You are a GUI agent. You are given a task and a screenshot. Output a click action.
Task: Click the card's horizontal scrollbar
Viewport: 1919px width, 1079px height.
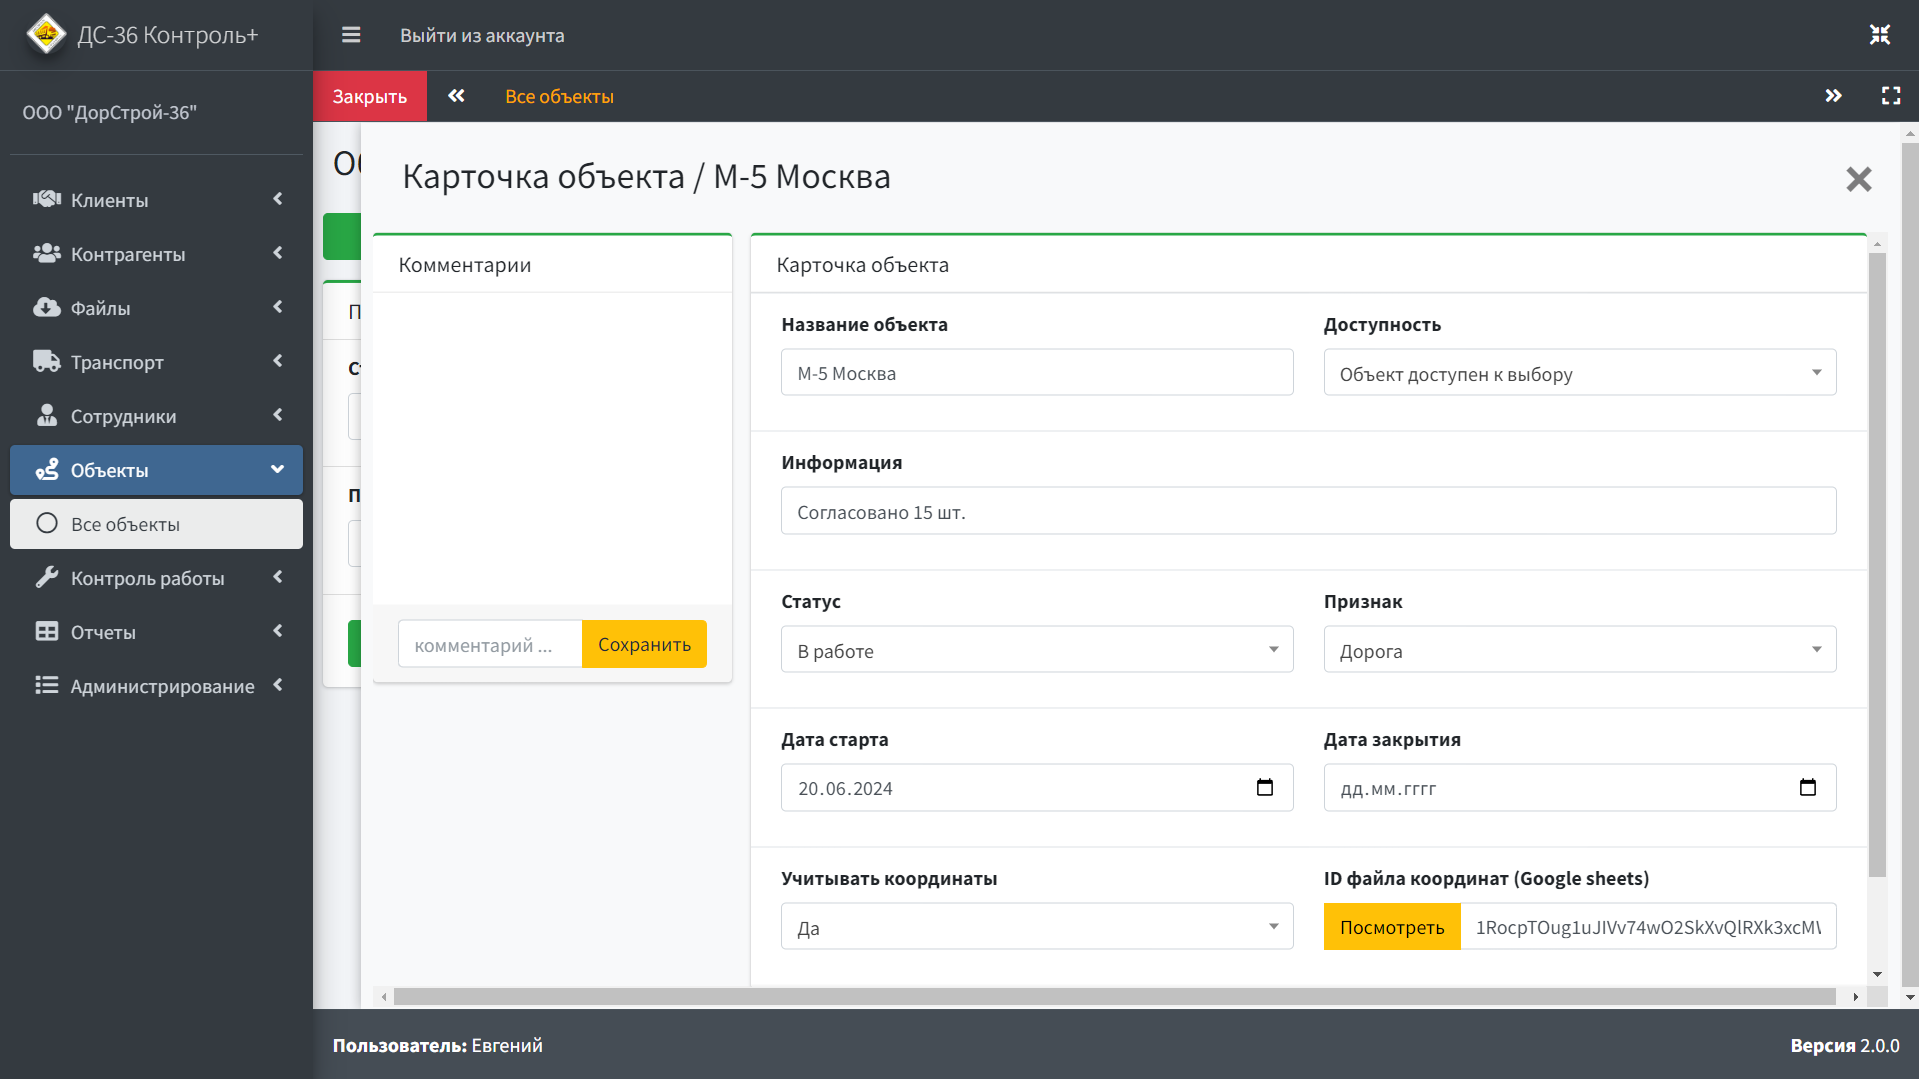pos(1114,997)
